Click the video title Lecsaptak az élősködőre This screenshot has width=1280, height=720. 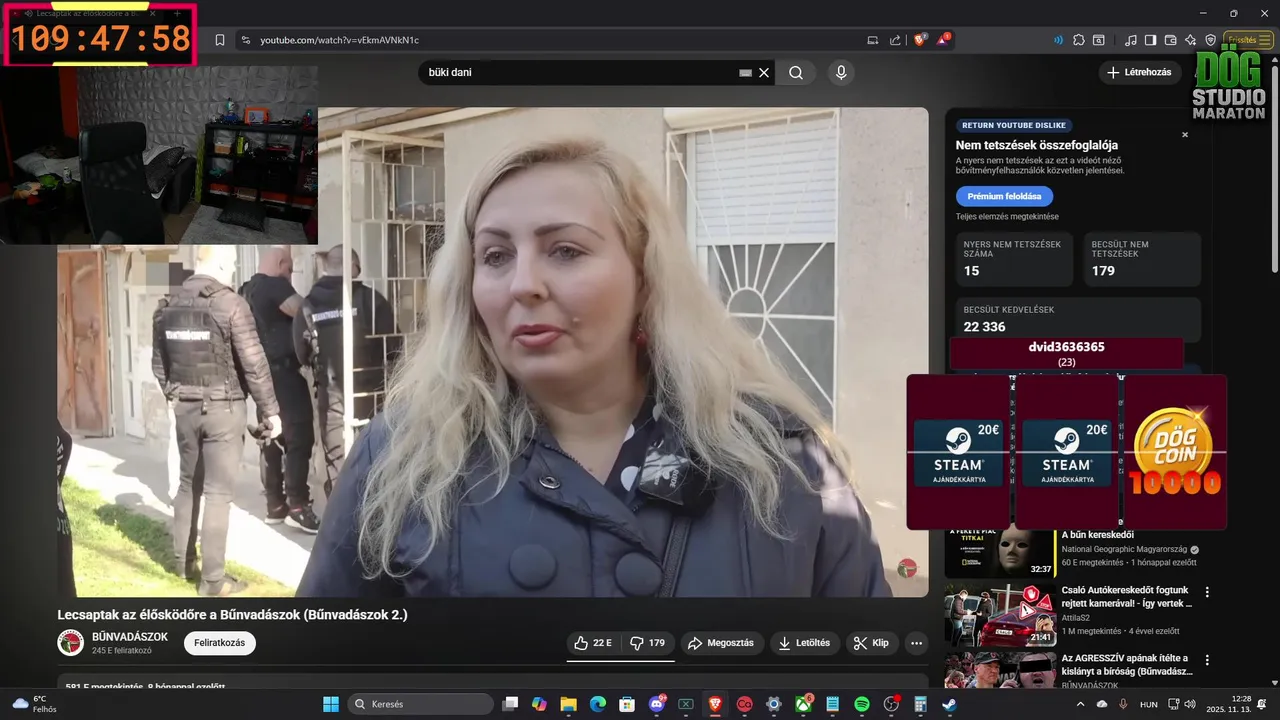(232, 615)
